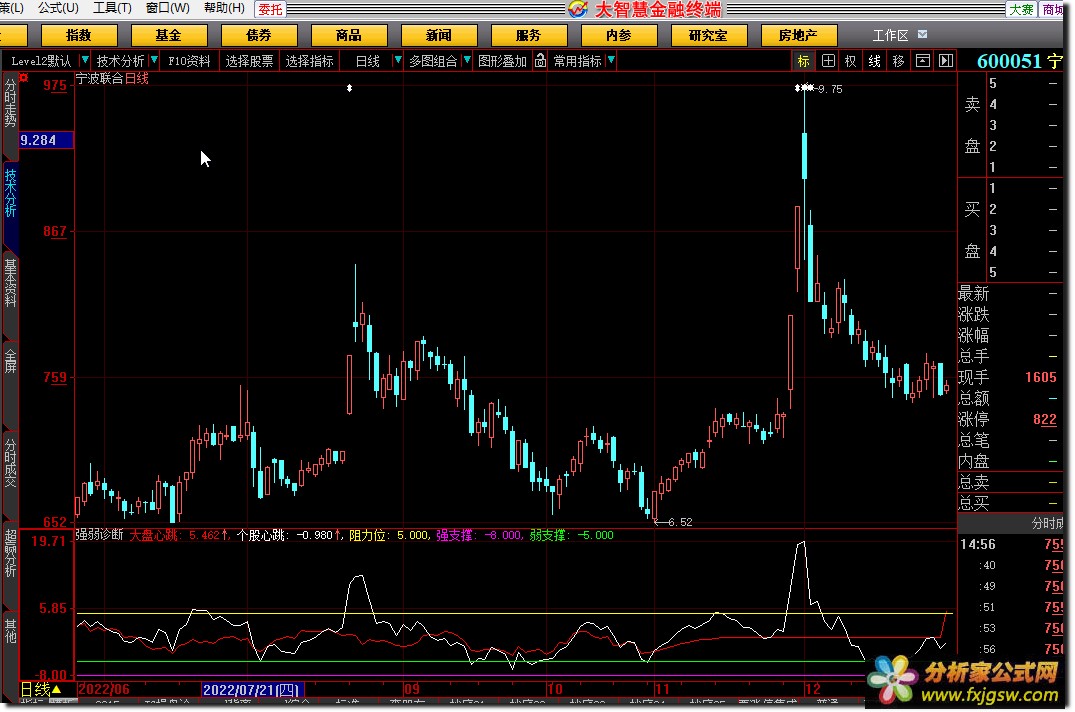Open the 工具(T) menu
The width and height of the screenshot is (1075, 712).
(x=112, y=8)
